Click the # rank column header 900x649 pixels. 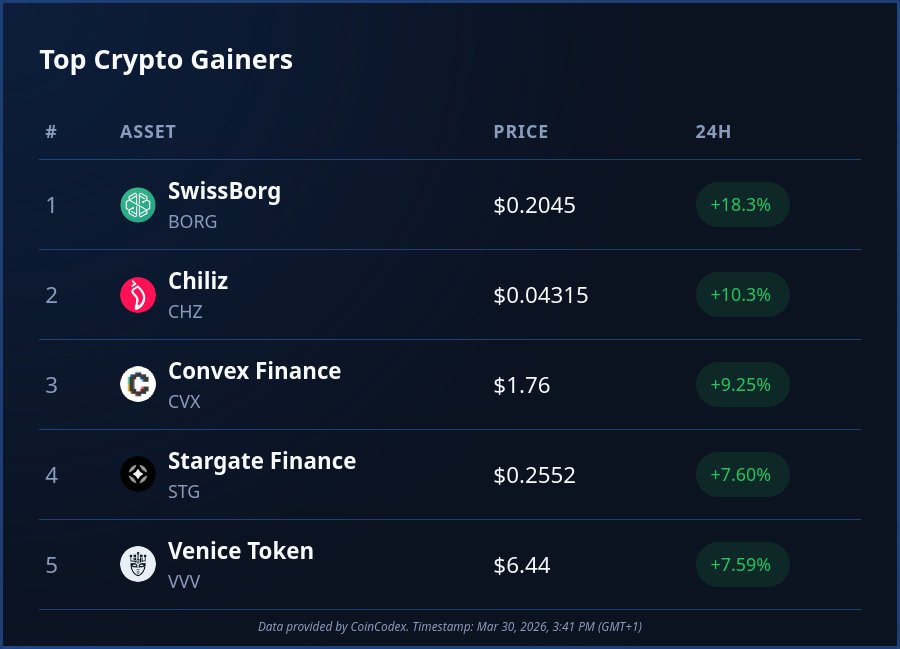(x=51, y=132)
